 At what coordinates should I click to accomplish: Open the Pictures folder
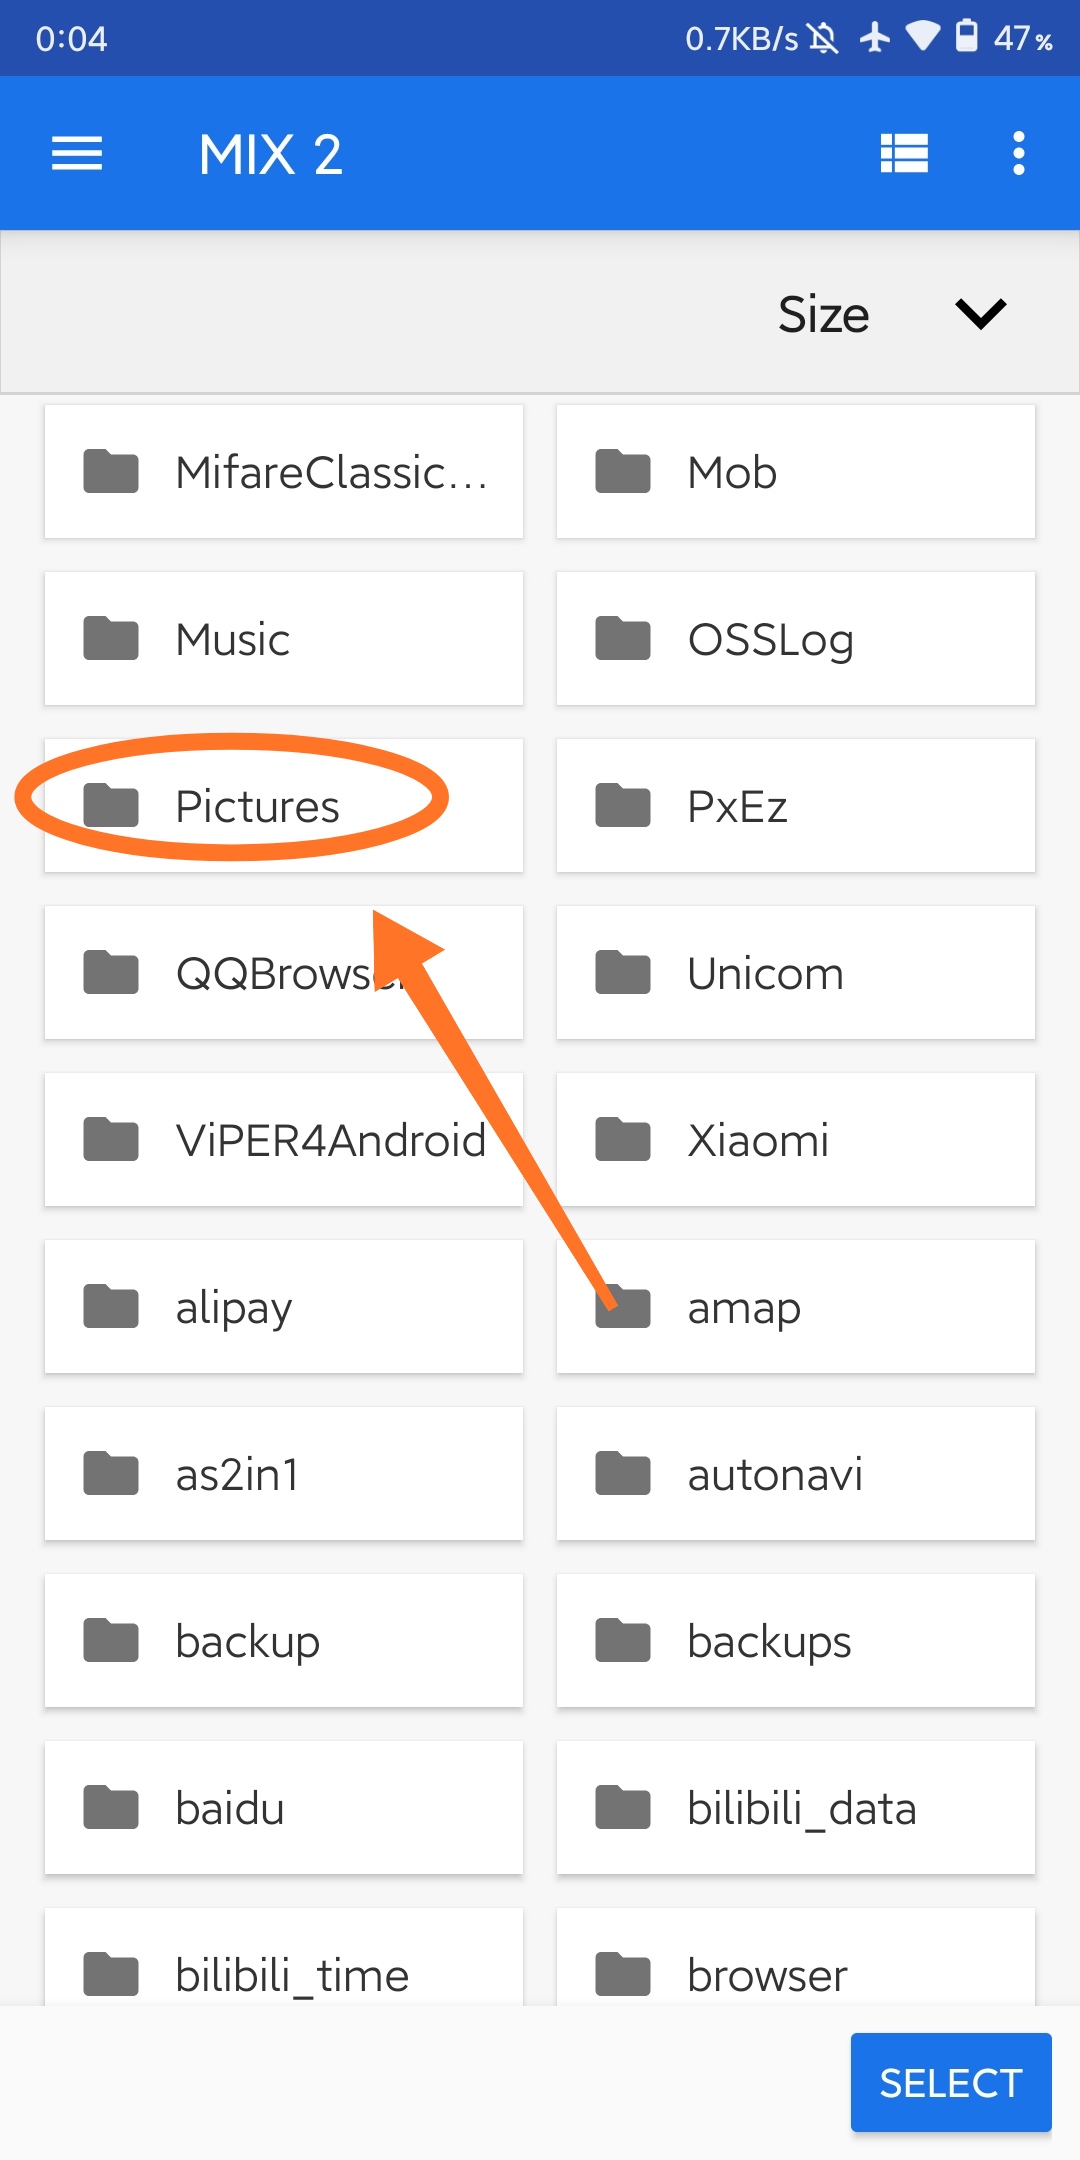(284, 806)
